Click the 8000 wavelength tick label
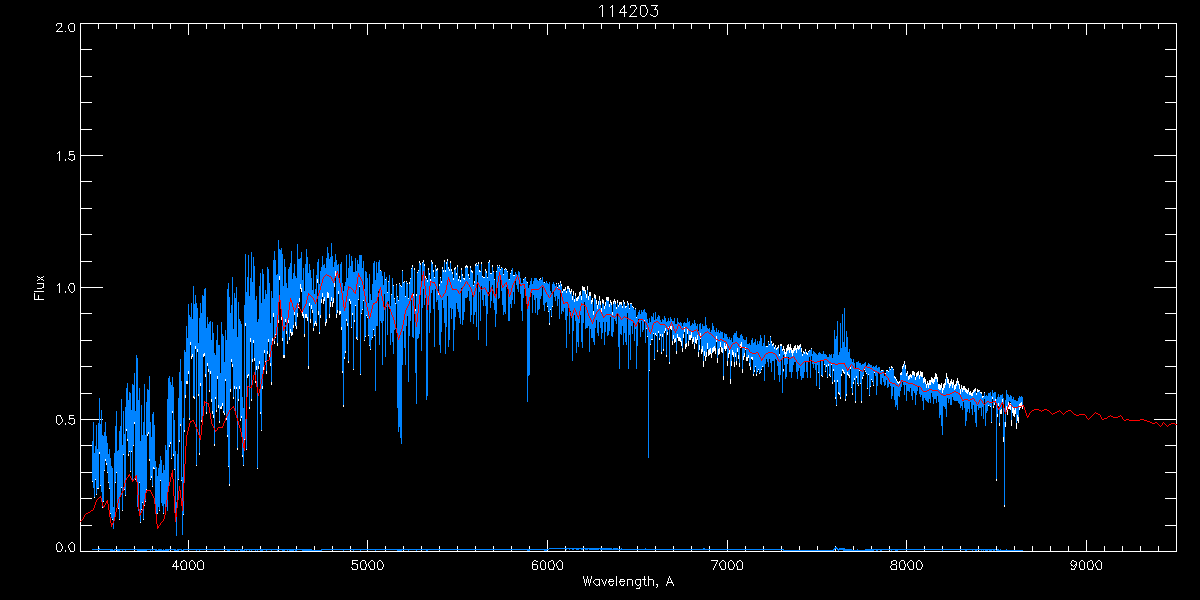 coord(907,564)
